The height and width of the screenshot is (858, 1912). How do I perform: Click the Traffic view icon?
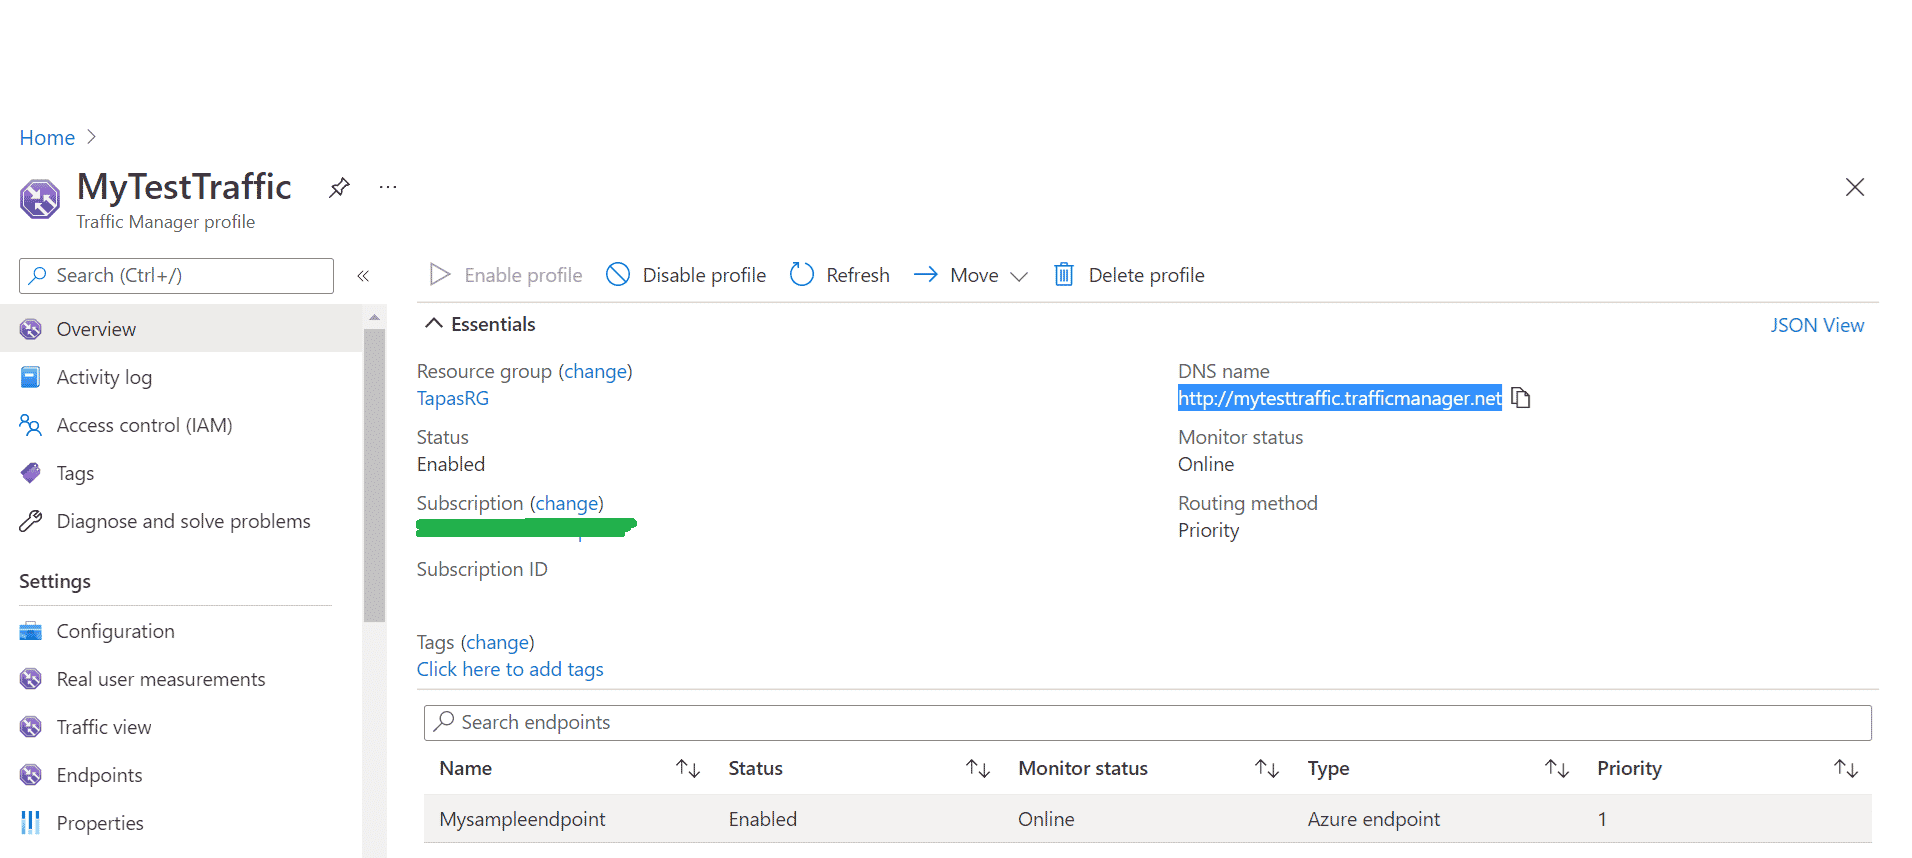tap(31, 727)
